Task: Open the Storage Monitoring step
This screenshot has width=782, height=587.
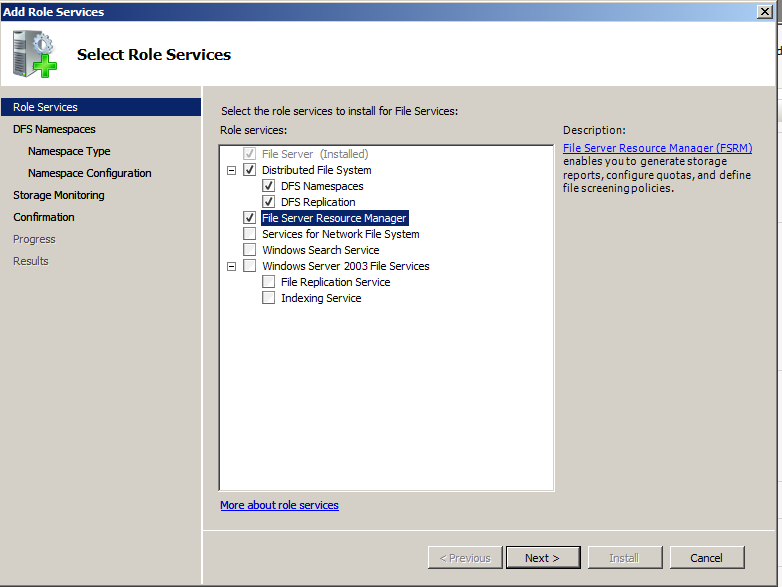Action: pyautogui.click(x=59, y=195)
